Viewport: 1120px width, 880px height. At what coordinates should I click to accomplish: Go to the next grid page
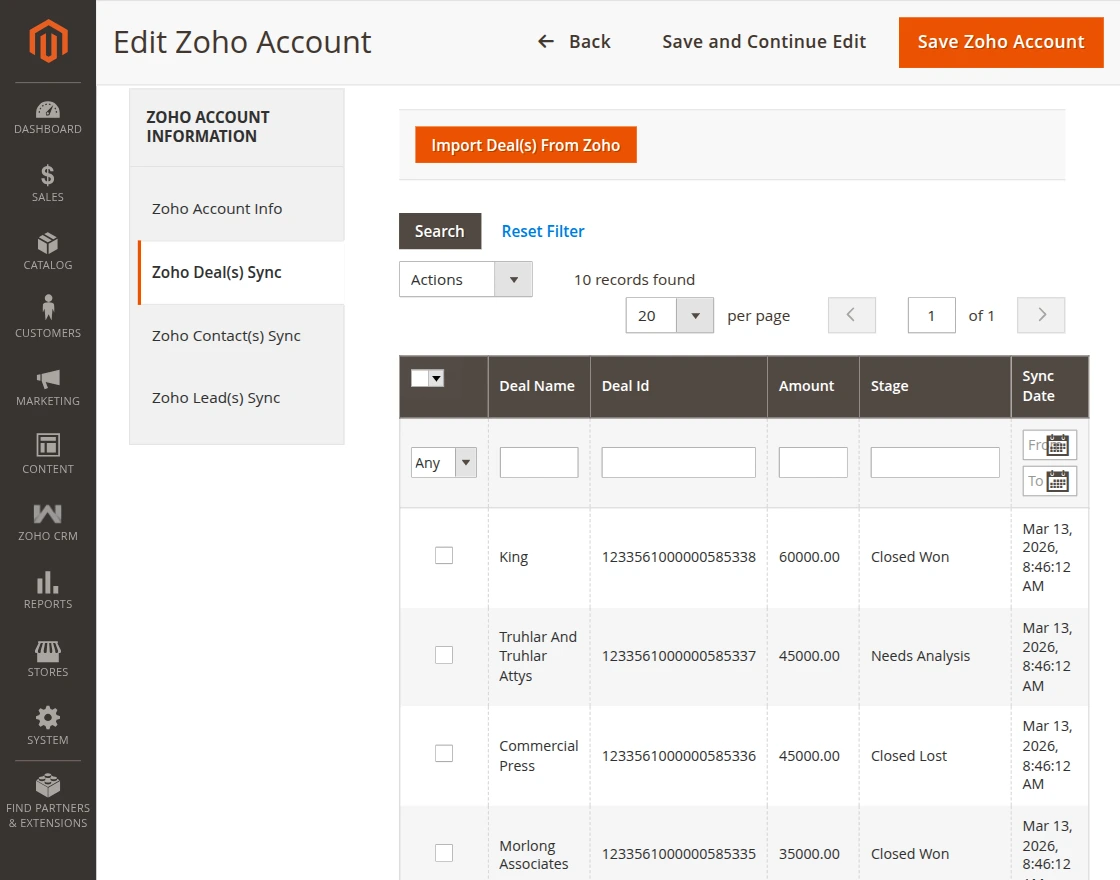[1041, 315]
